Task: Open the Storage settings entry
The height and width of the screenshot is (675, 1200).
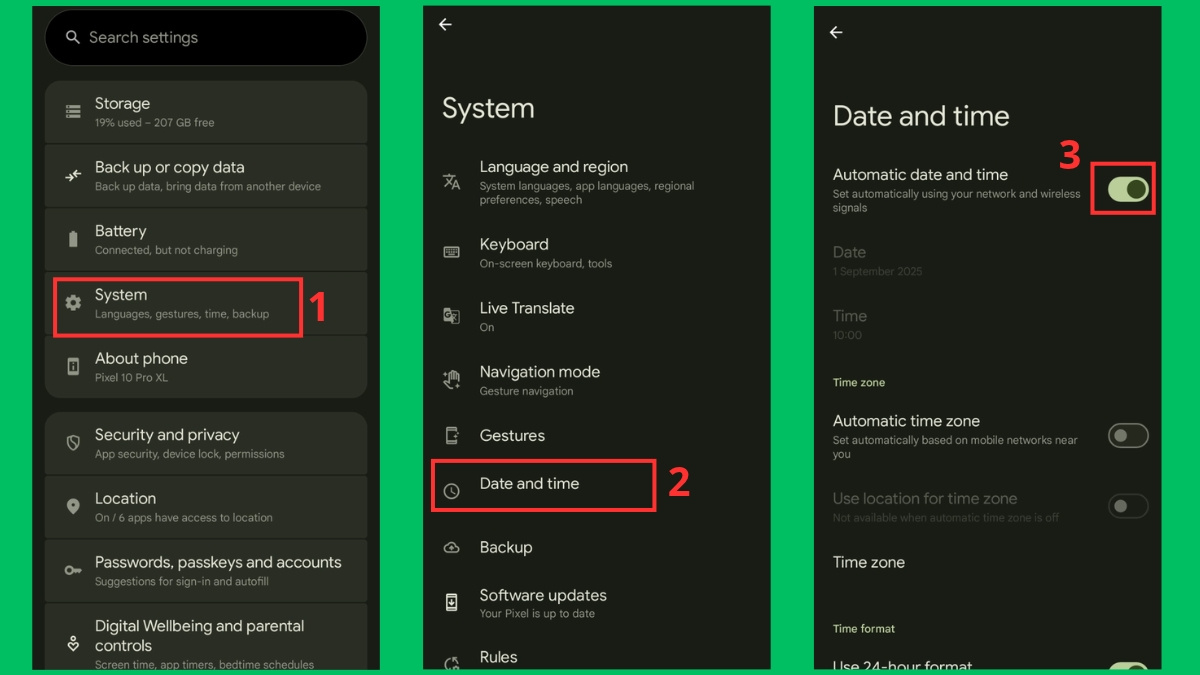Action: point(206,112)
